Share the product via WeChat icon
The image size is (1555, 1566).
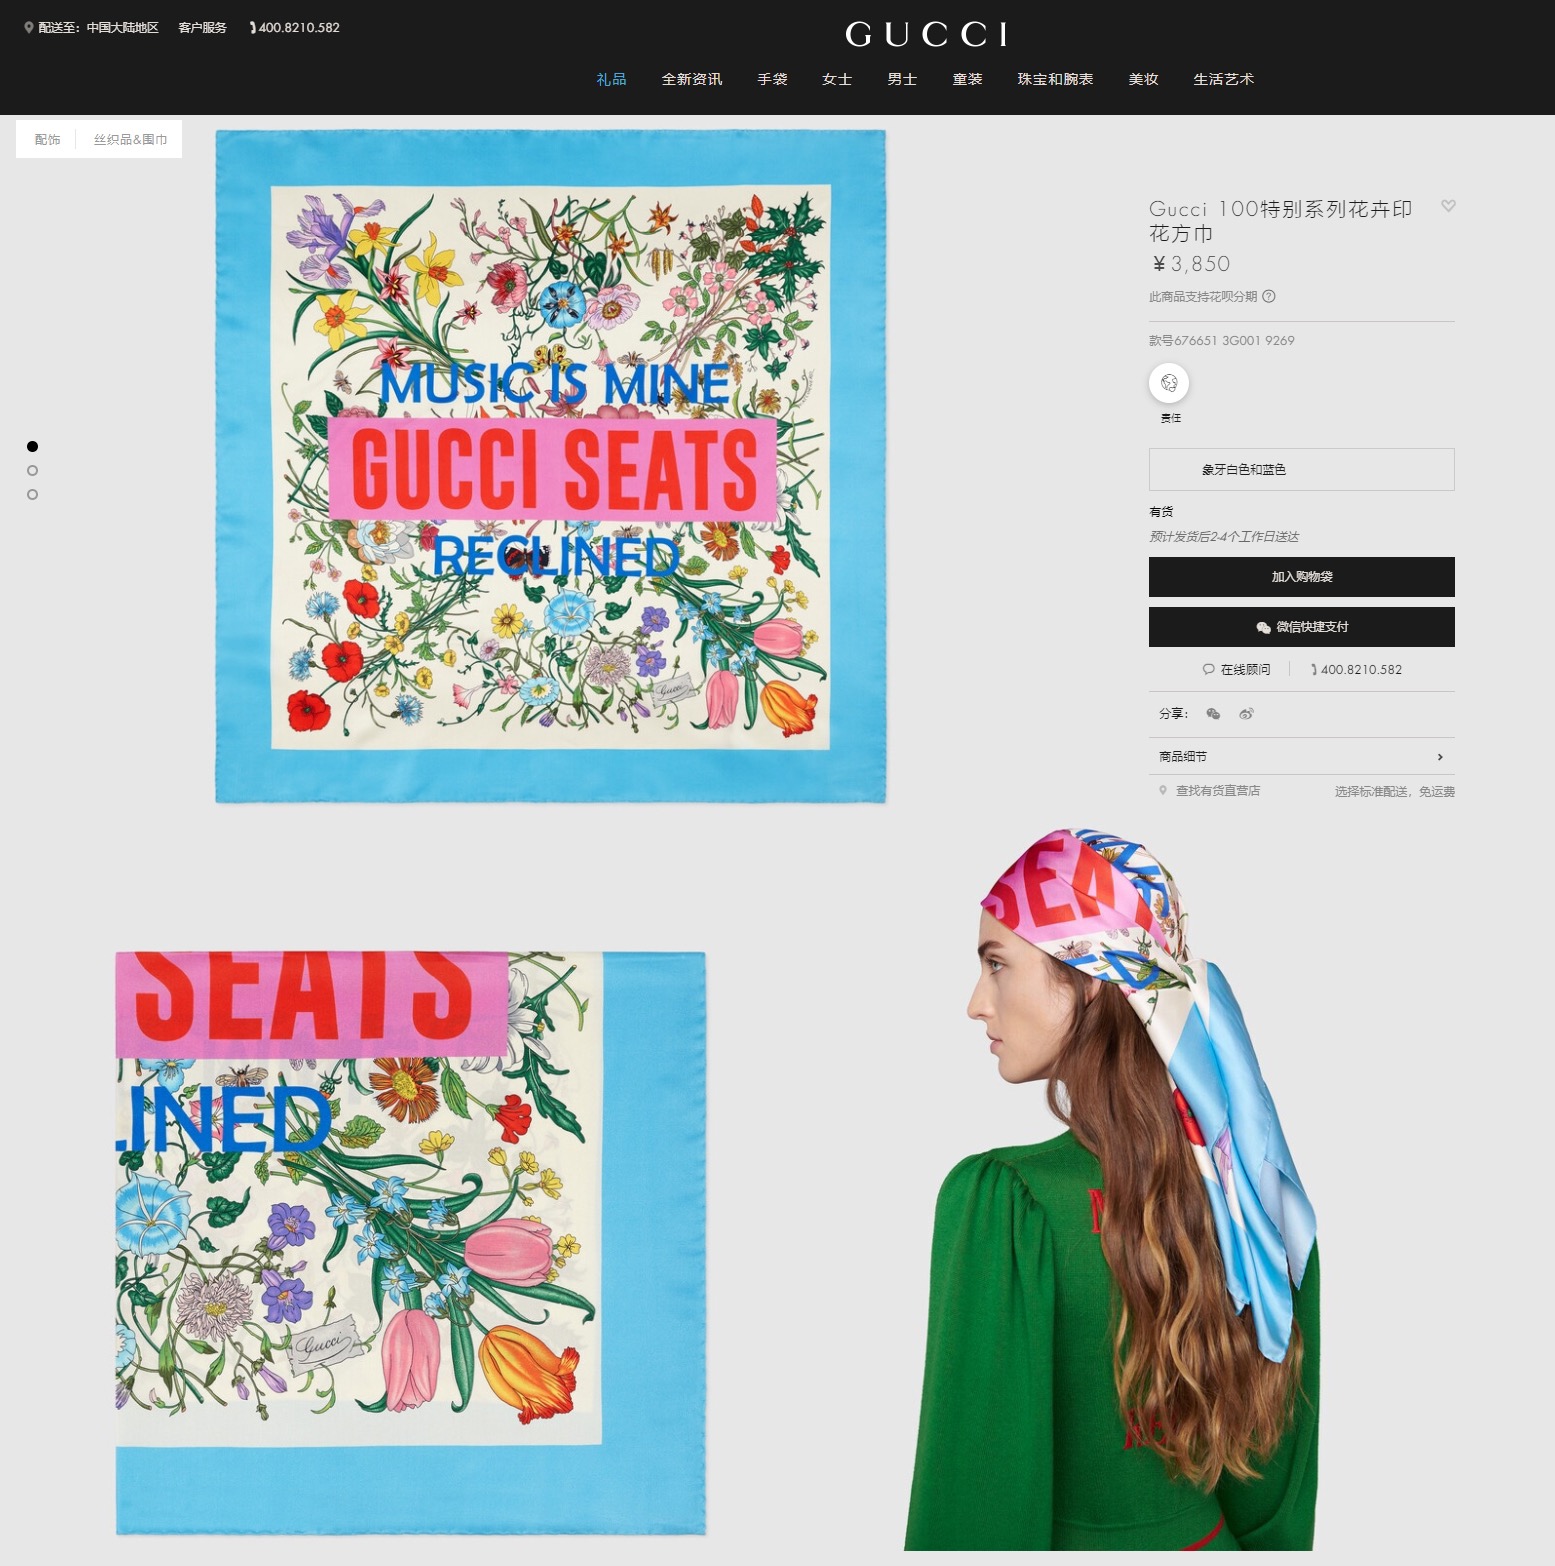[1213, 714]
